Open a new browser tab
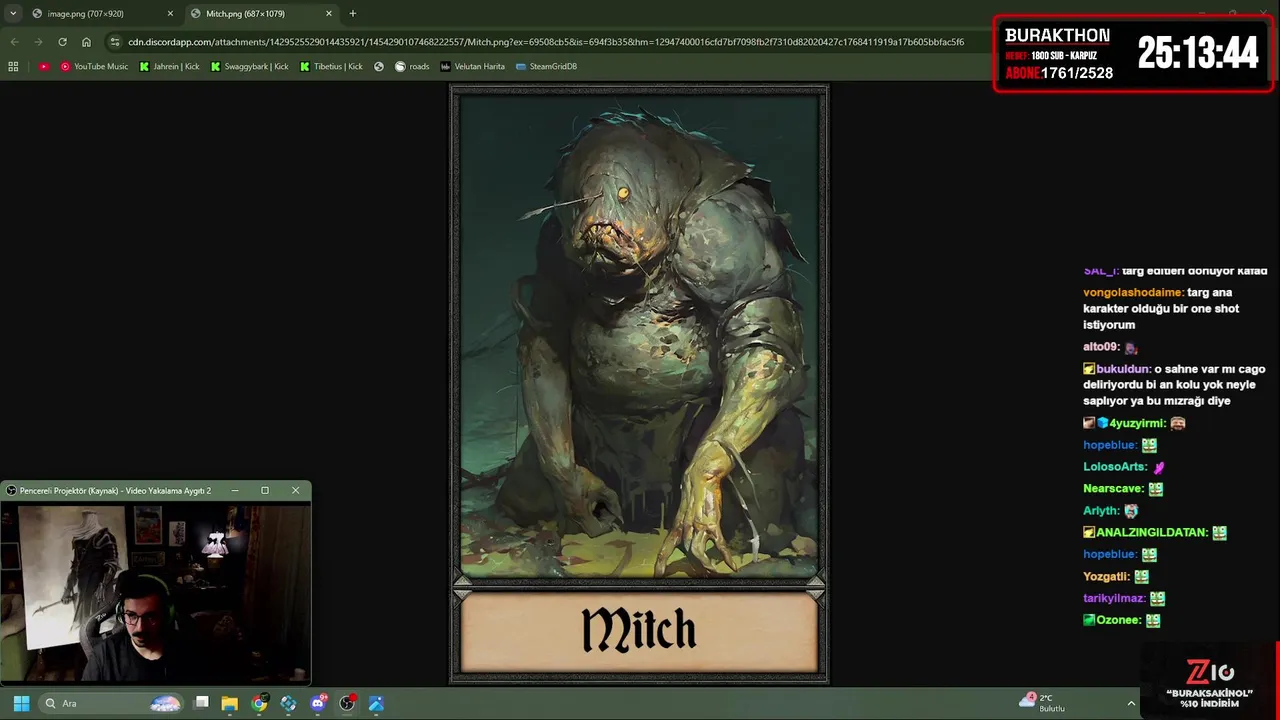The width and height of the screenshot is (1280, 720). [x=352, y=14]
